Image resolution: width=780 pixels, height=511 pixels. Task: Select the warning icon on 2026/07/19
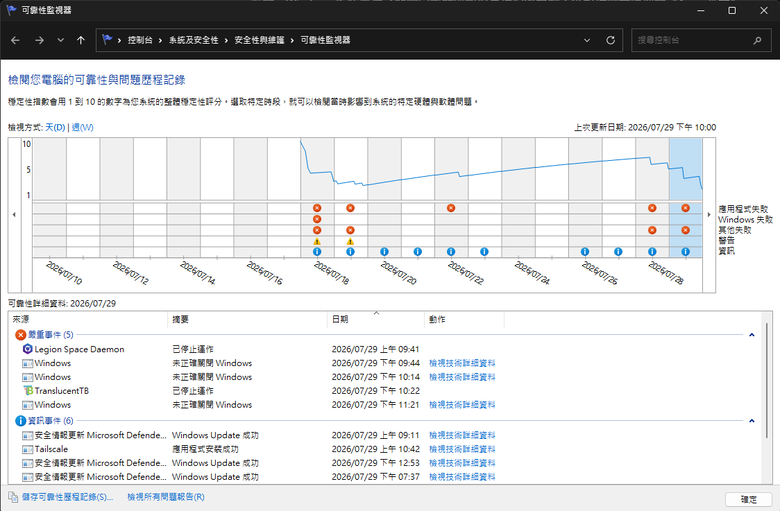(350, 242)
